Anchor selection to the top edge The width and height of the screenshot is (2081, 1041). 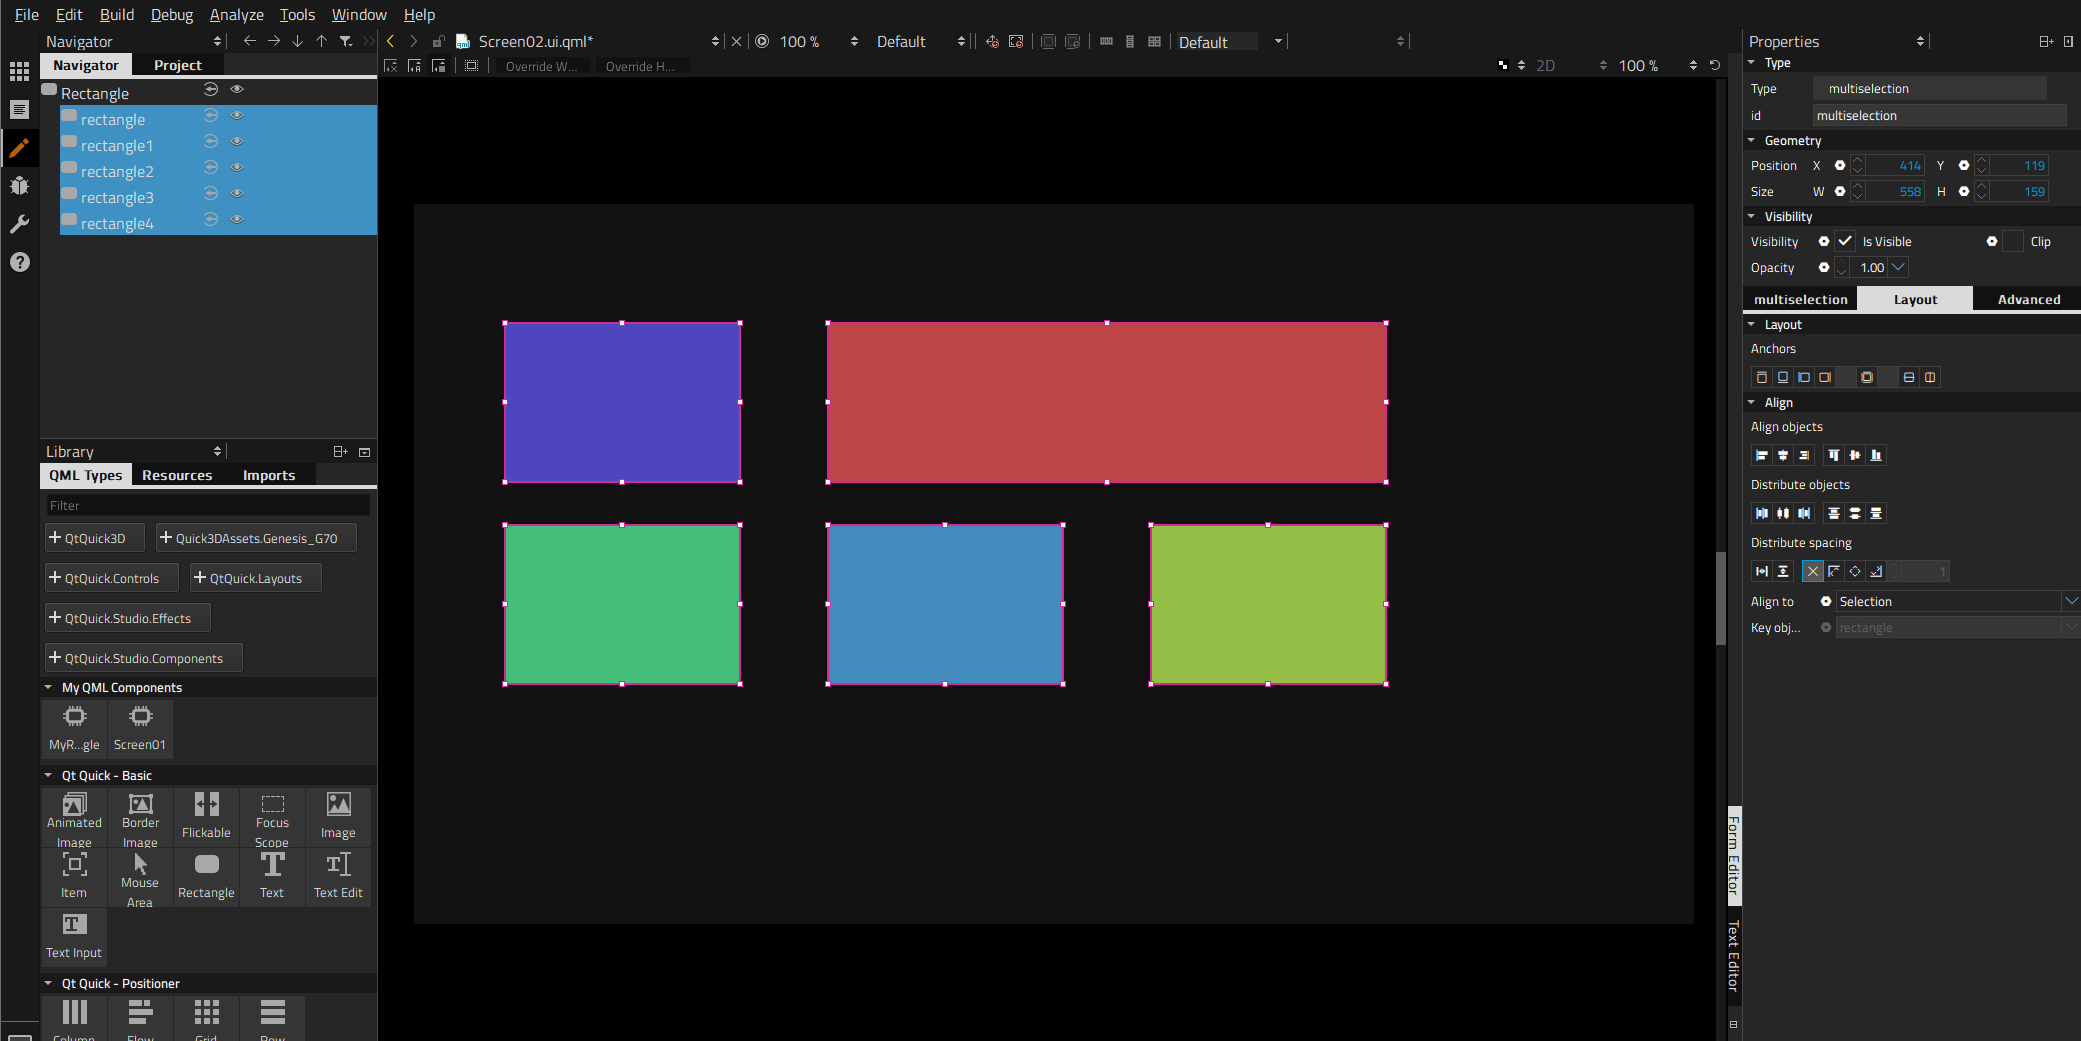click(x=1762, y=377)
